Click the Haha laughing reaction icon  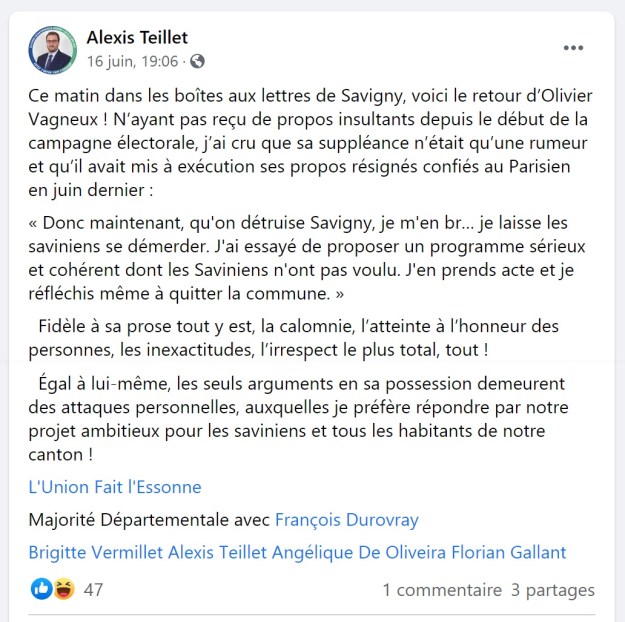click(63, 589)
